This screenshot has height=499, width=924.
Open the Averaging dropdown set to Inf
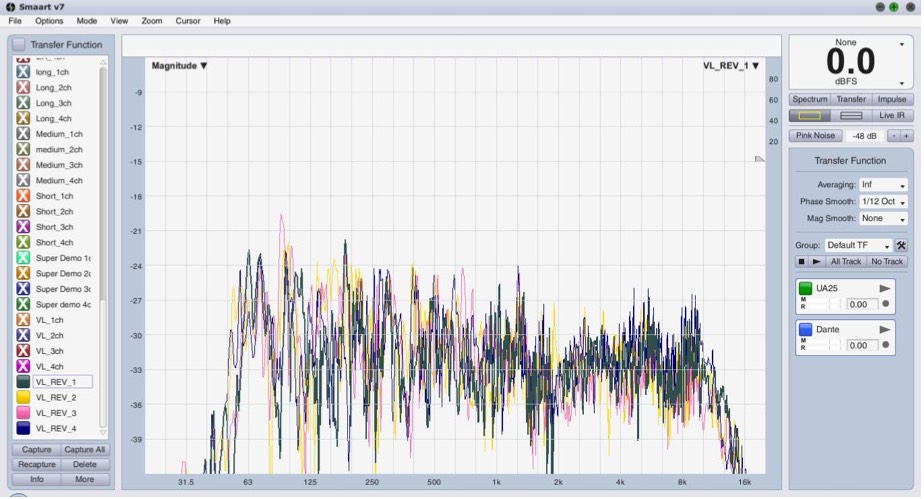click(883, 184)
